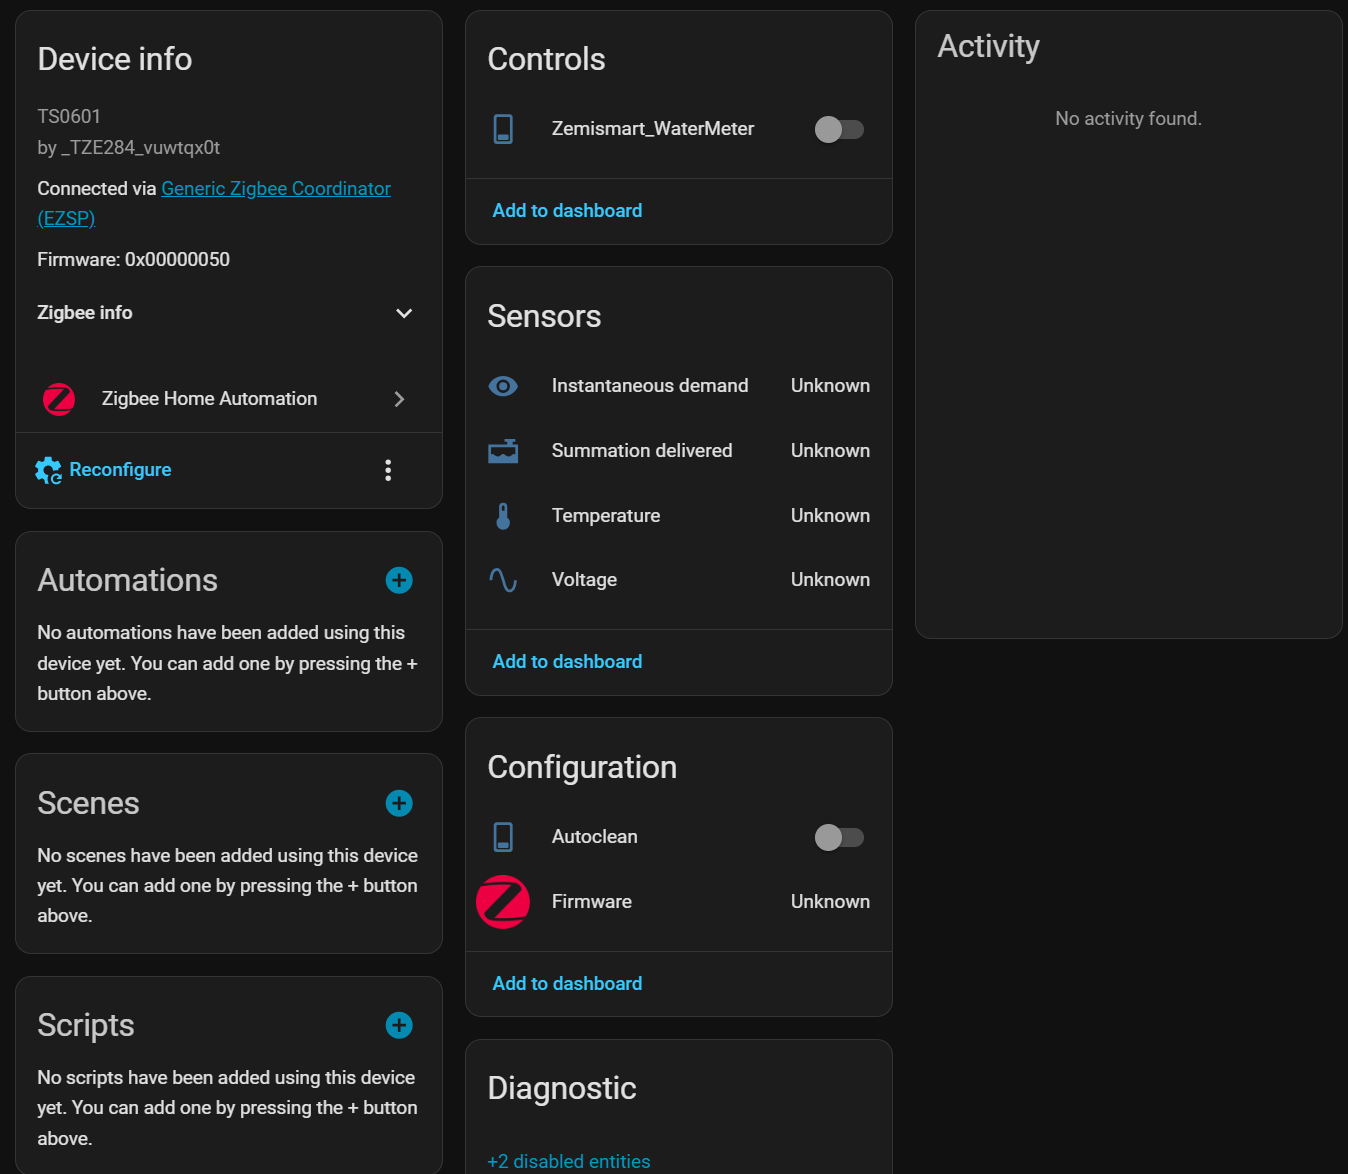Click the Scripts add plus icon

pyautogui.click(x=399, y=1025)
